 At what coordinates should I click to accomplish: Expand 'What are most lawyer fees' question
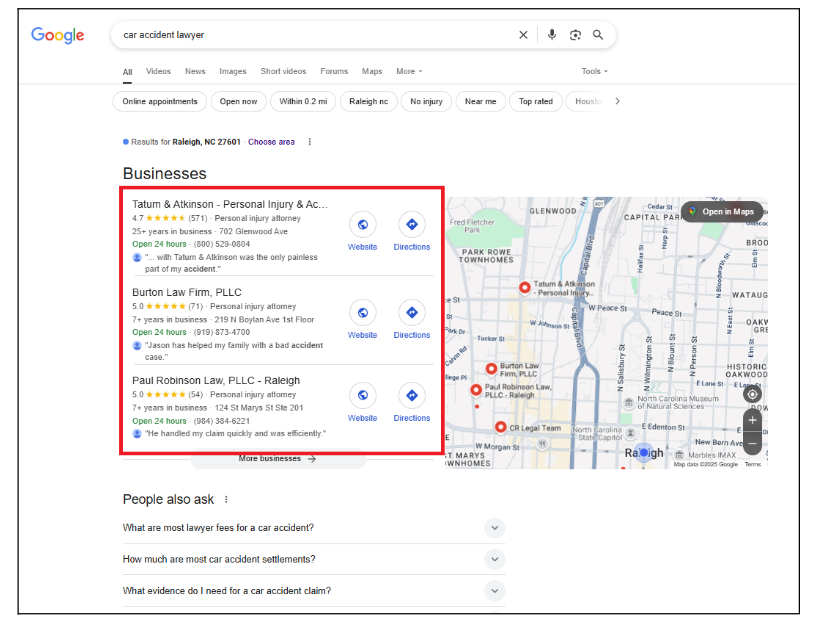click(494, 528)
